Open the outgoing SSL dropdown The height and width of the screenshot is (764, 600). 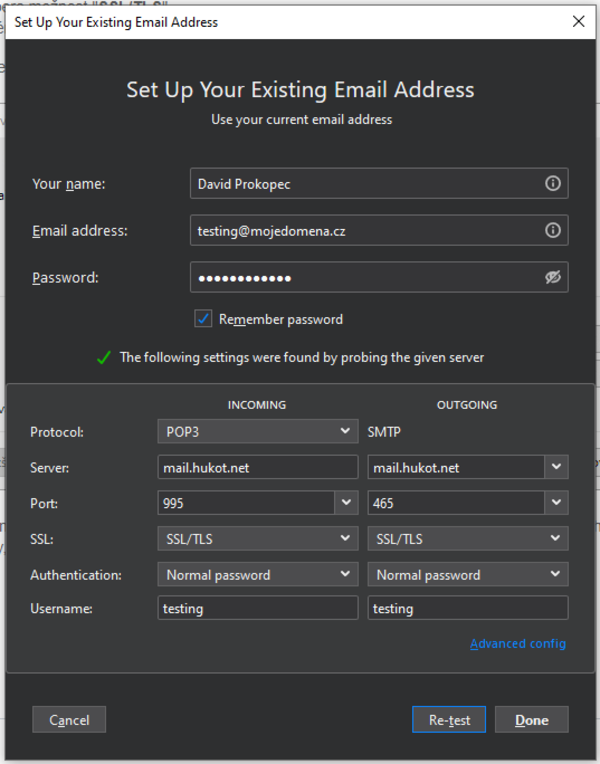coord(467,539)
